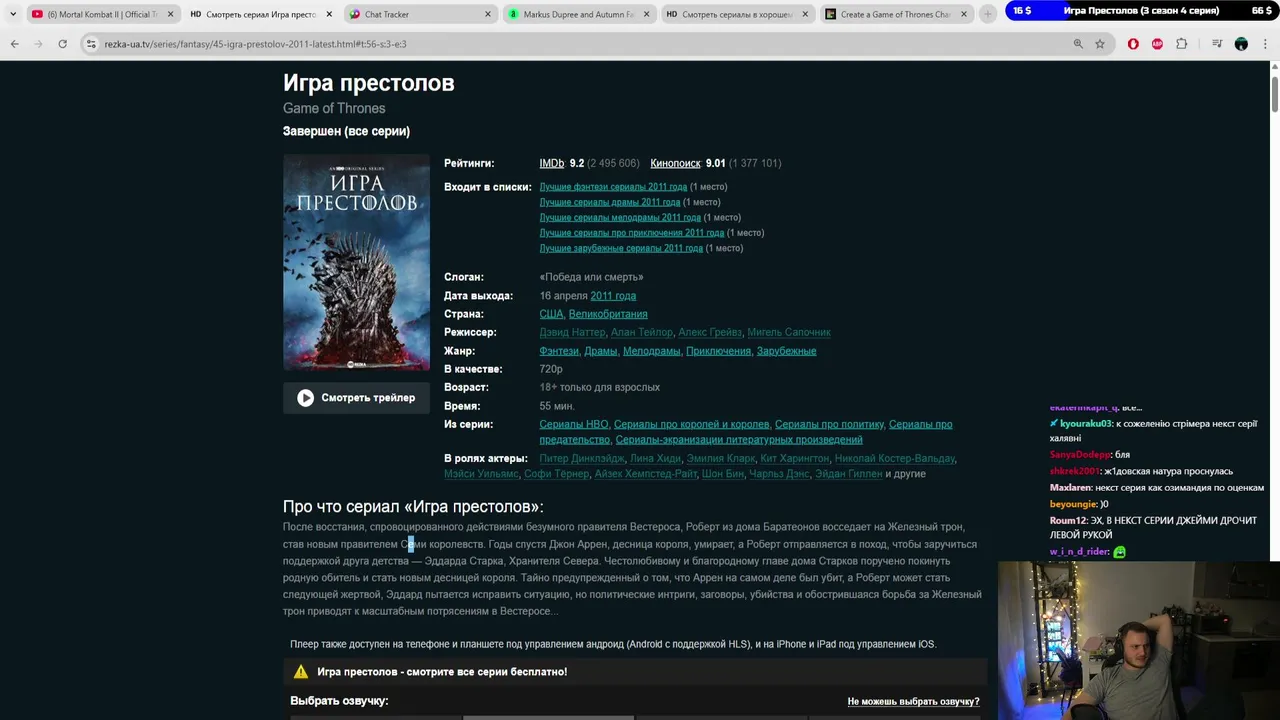The height and width of the screenshot is (720, 1280).
Task: Open actress Софи Тёрнер link
Action: [556, 474]
